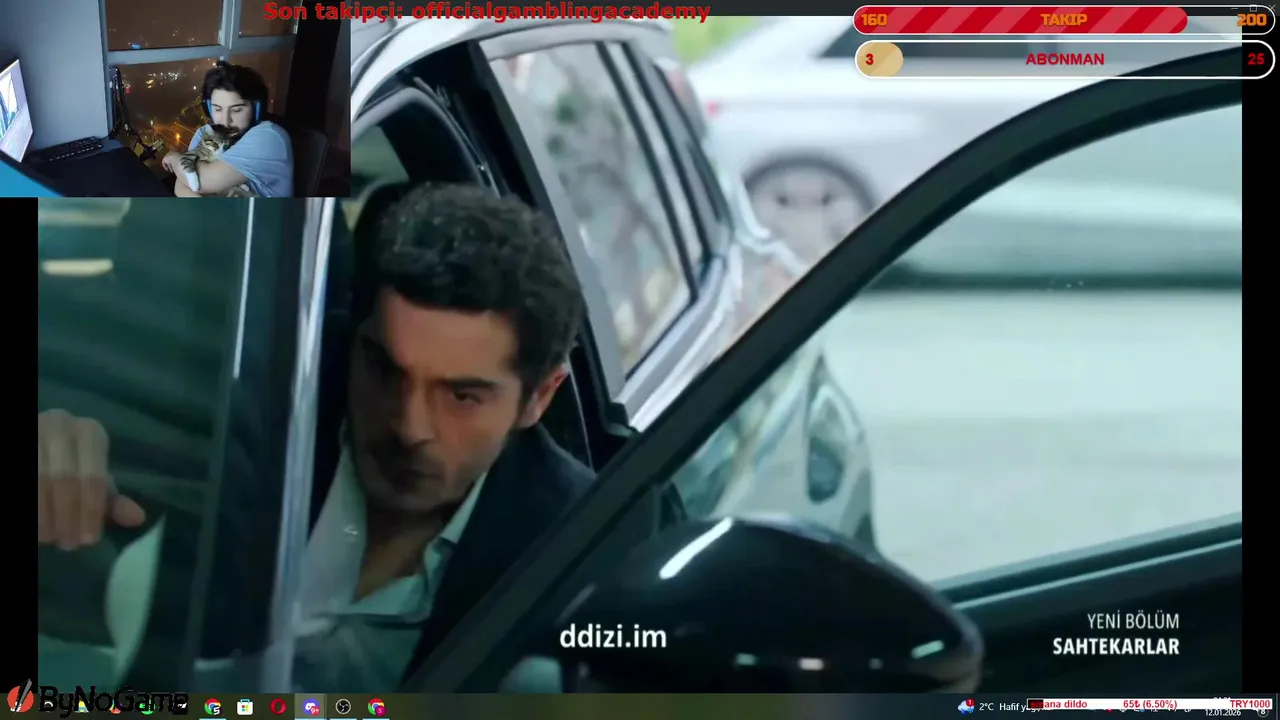The image size is (1280, 720).
Task: Click the 'Son takipçi: officialgamblingacademy' text
Action: tap(486, 12)
